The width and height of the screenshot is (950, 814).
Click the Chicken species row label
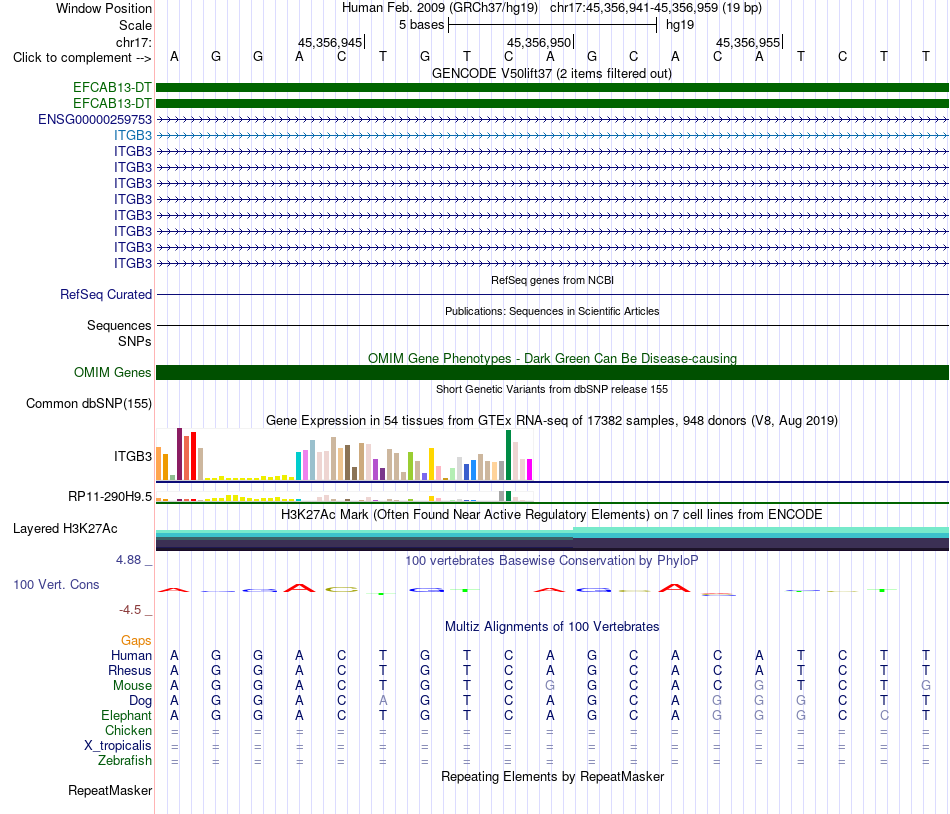[128, 730]
